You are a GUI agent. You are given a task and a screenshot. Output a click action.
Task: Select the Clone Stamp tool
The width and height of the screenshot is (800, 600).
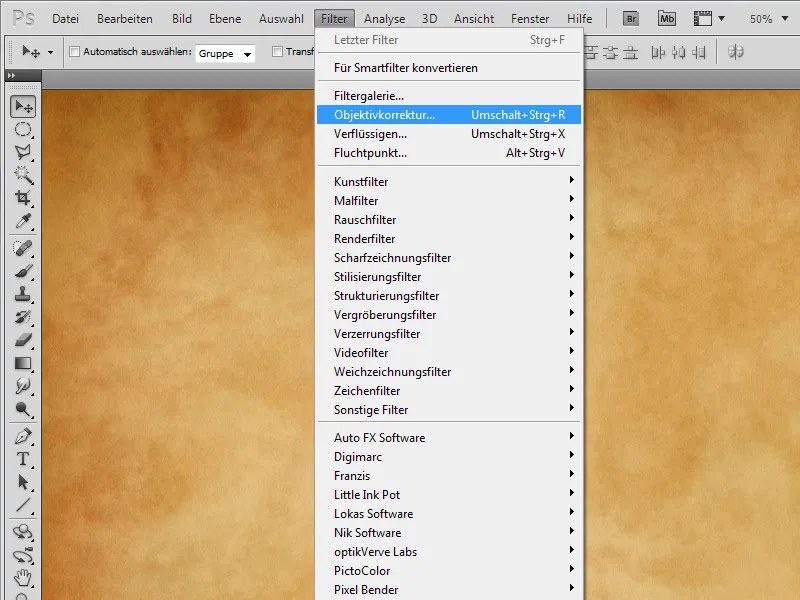click(x=23, y=294)
